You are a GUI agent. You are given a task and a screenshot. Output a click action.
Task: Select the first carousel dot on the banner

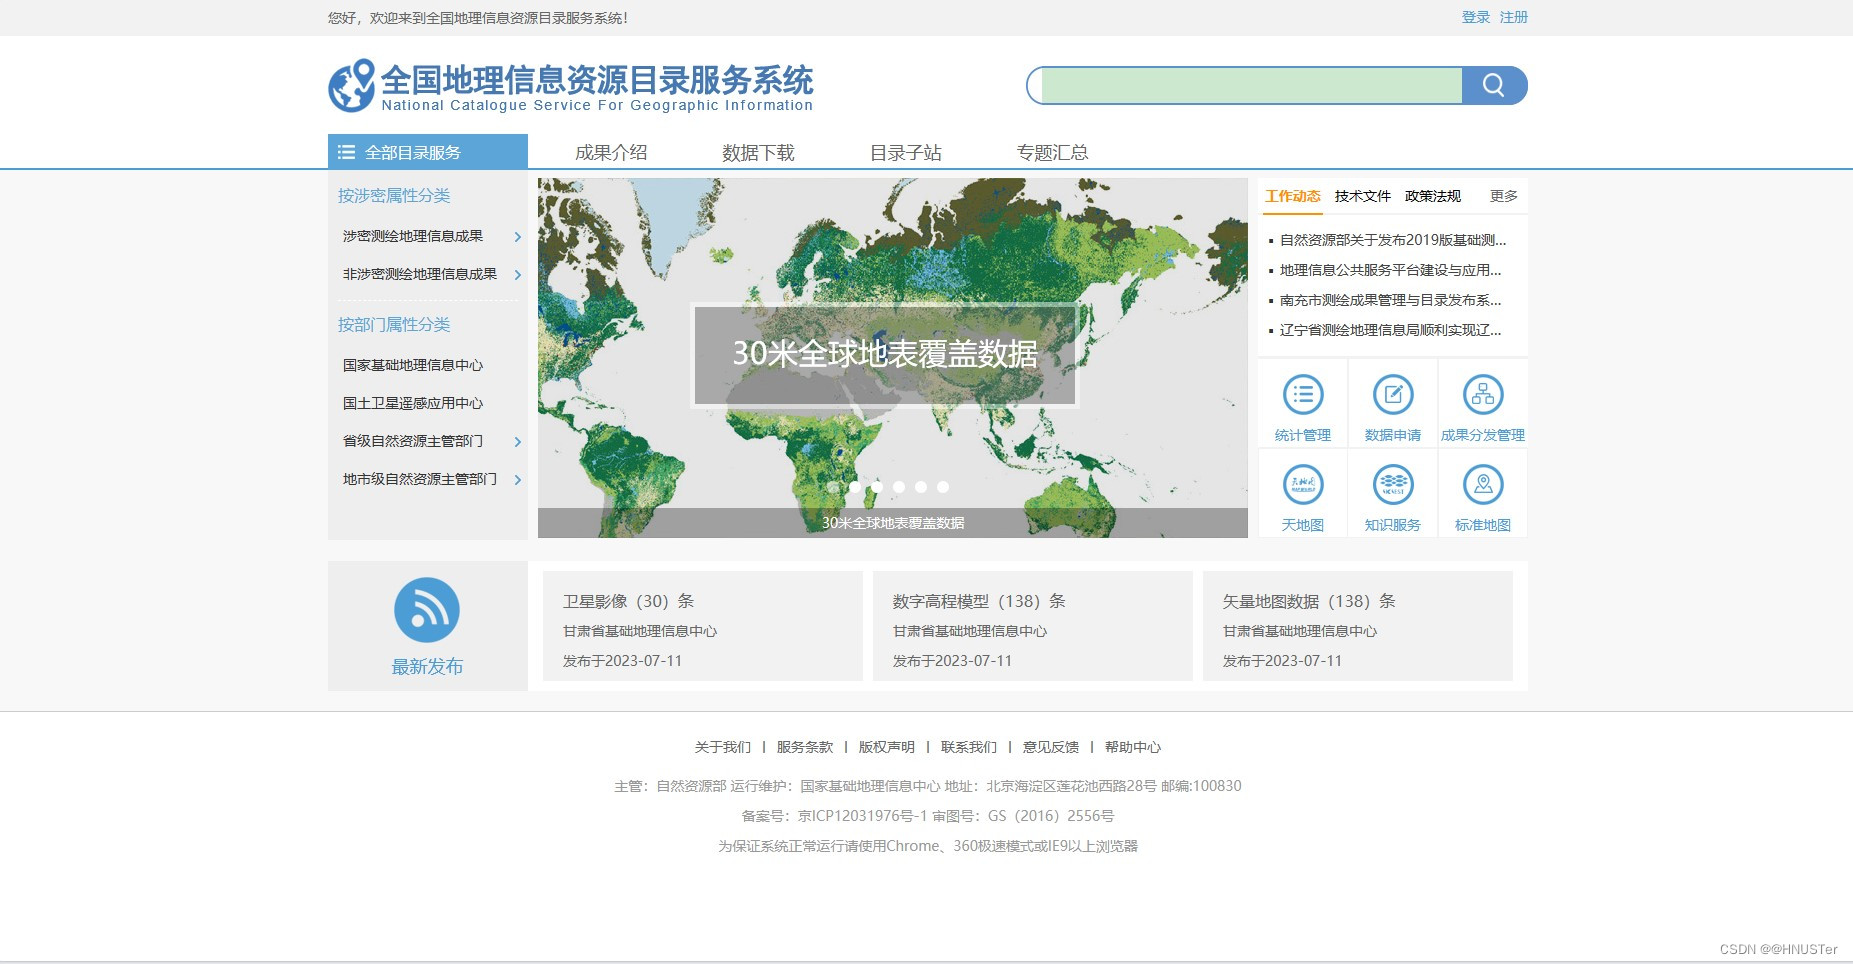click(833, 487)
